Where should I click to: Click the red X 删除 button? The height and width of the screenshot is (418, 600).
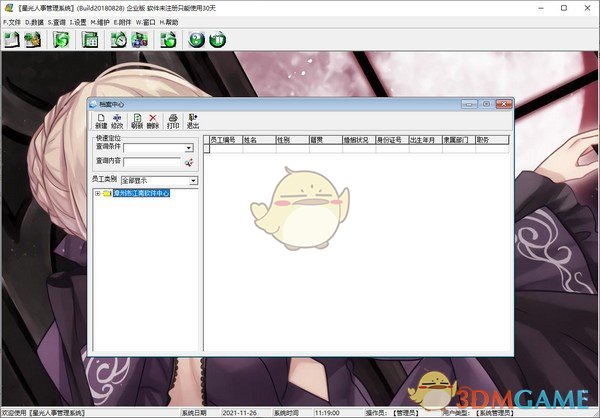[x=153, y=121]
